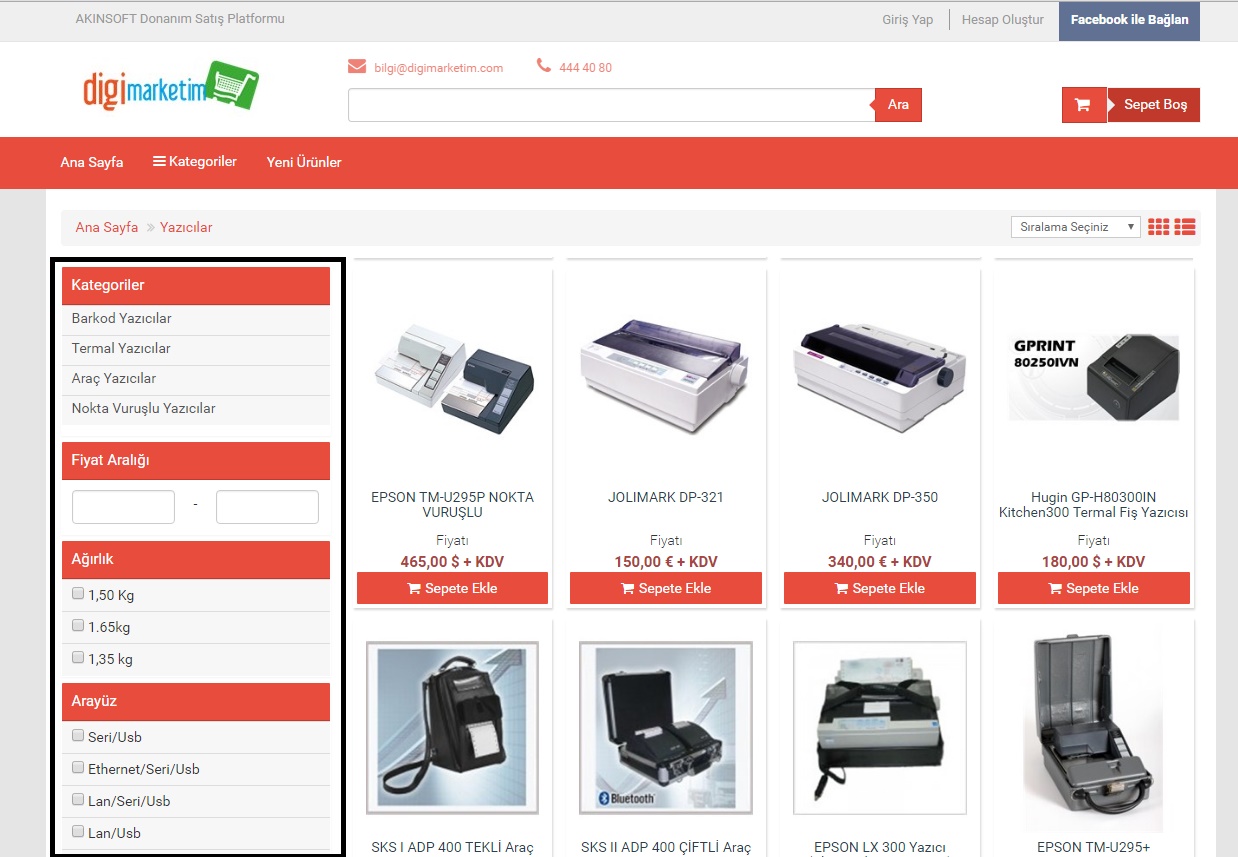The height and width of the screenshot is (857, 1238).
Task: Open JOLIMARK DP-350 product title
Action: (x=880, y=497)
